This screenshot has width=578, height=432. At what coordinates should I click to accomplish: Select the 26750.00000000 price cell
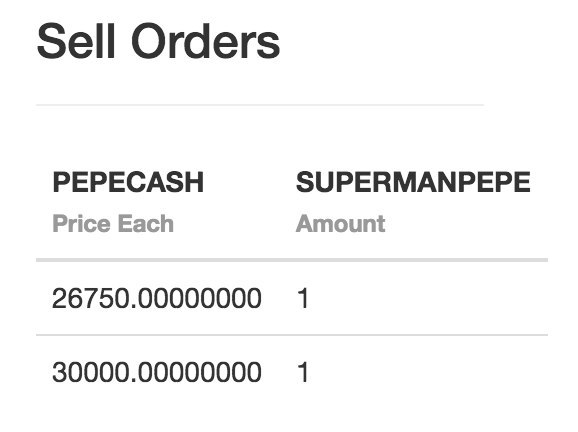click(x=157, y=298)
